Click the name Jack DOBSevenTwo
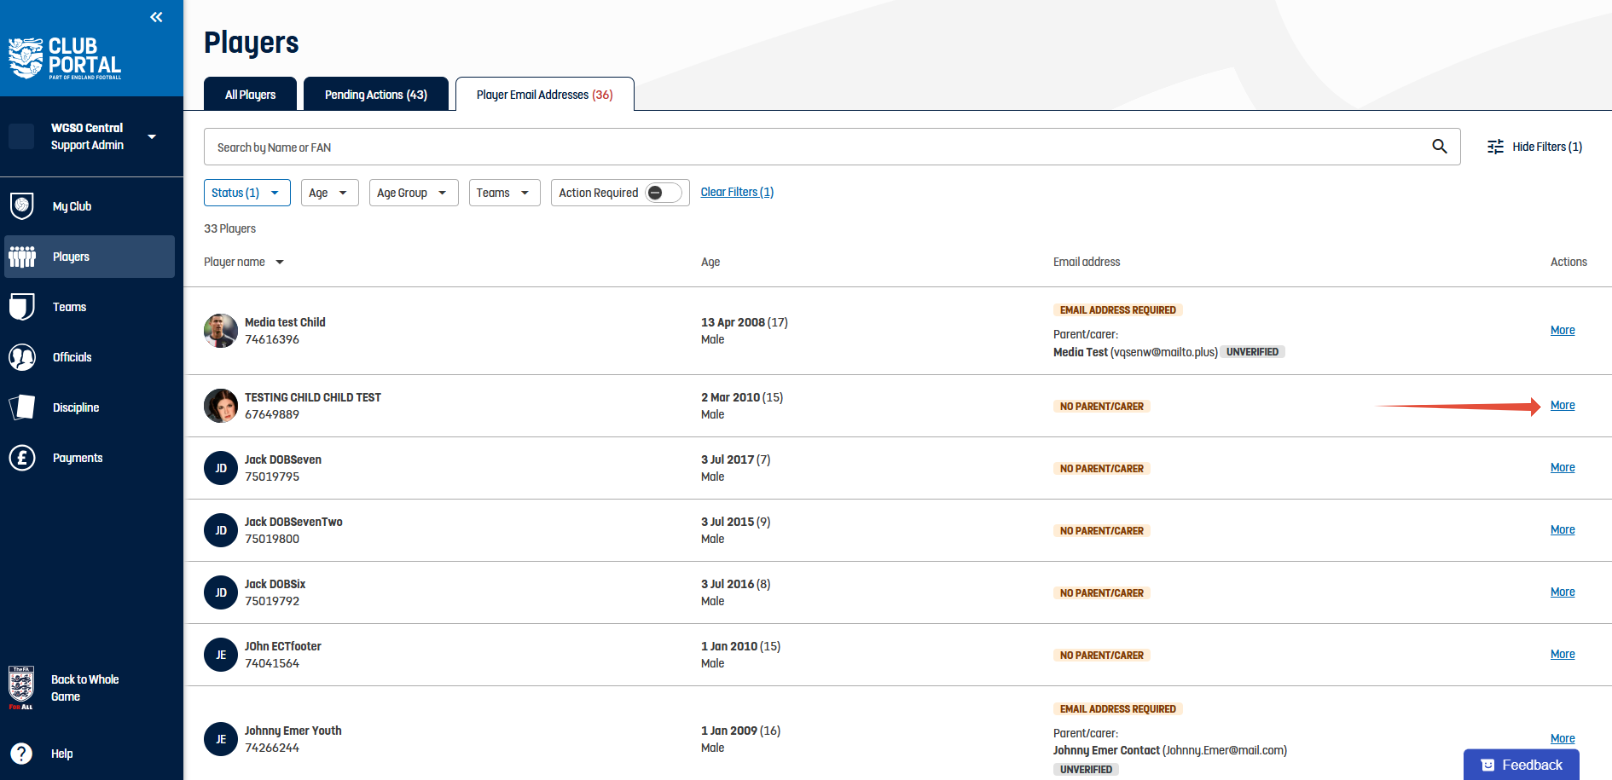This screenshot has height=780, width=1612. coord(293,522)
